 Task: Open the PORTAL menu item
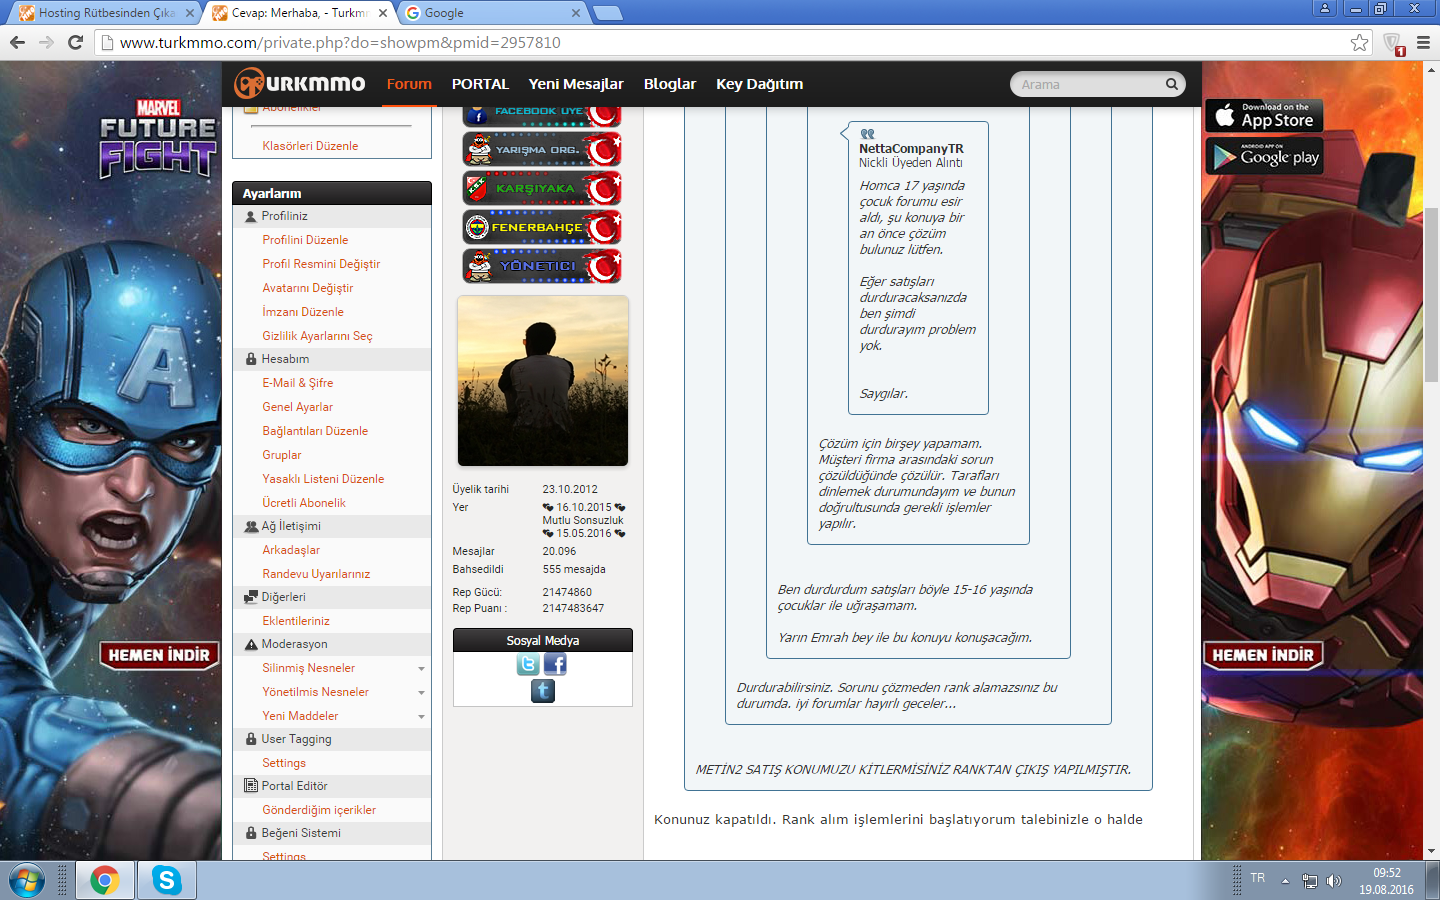480,84
